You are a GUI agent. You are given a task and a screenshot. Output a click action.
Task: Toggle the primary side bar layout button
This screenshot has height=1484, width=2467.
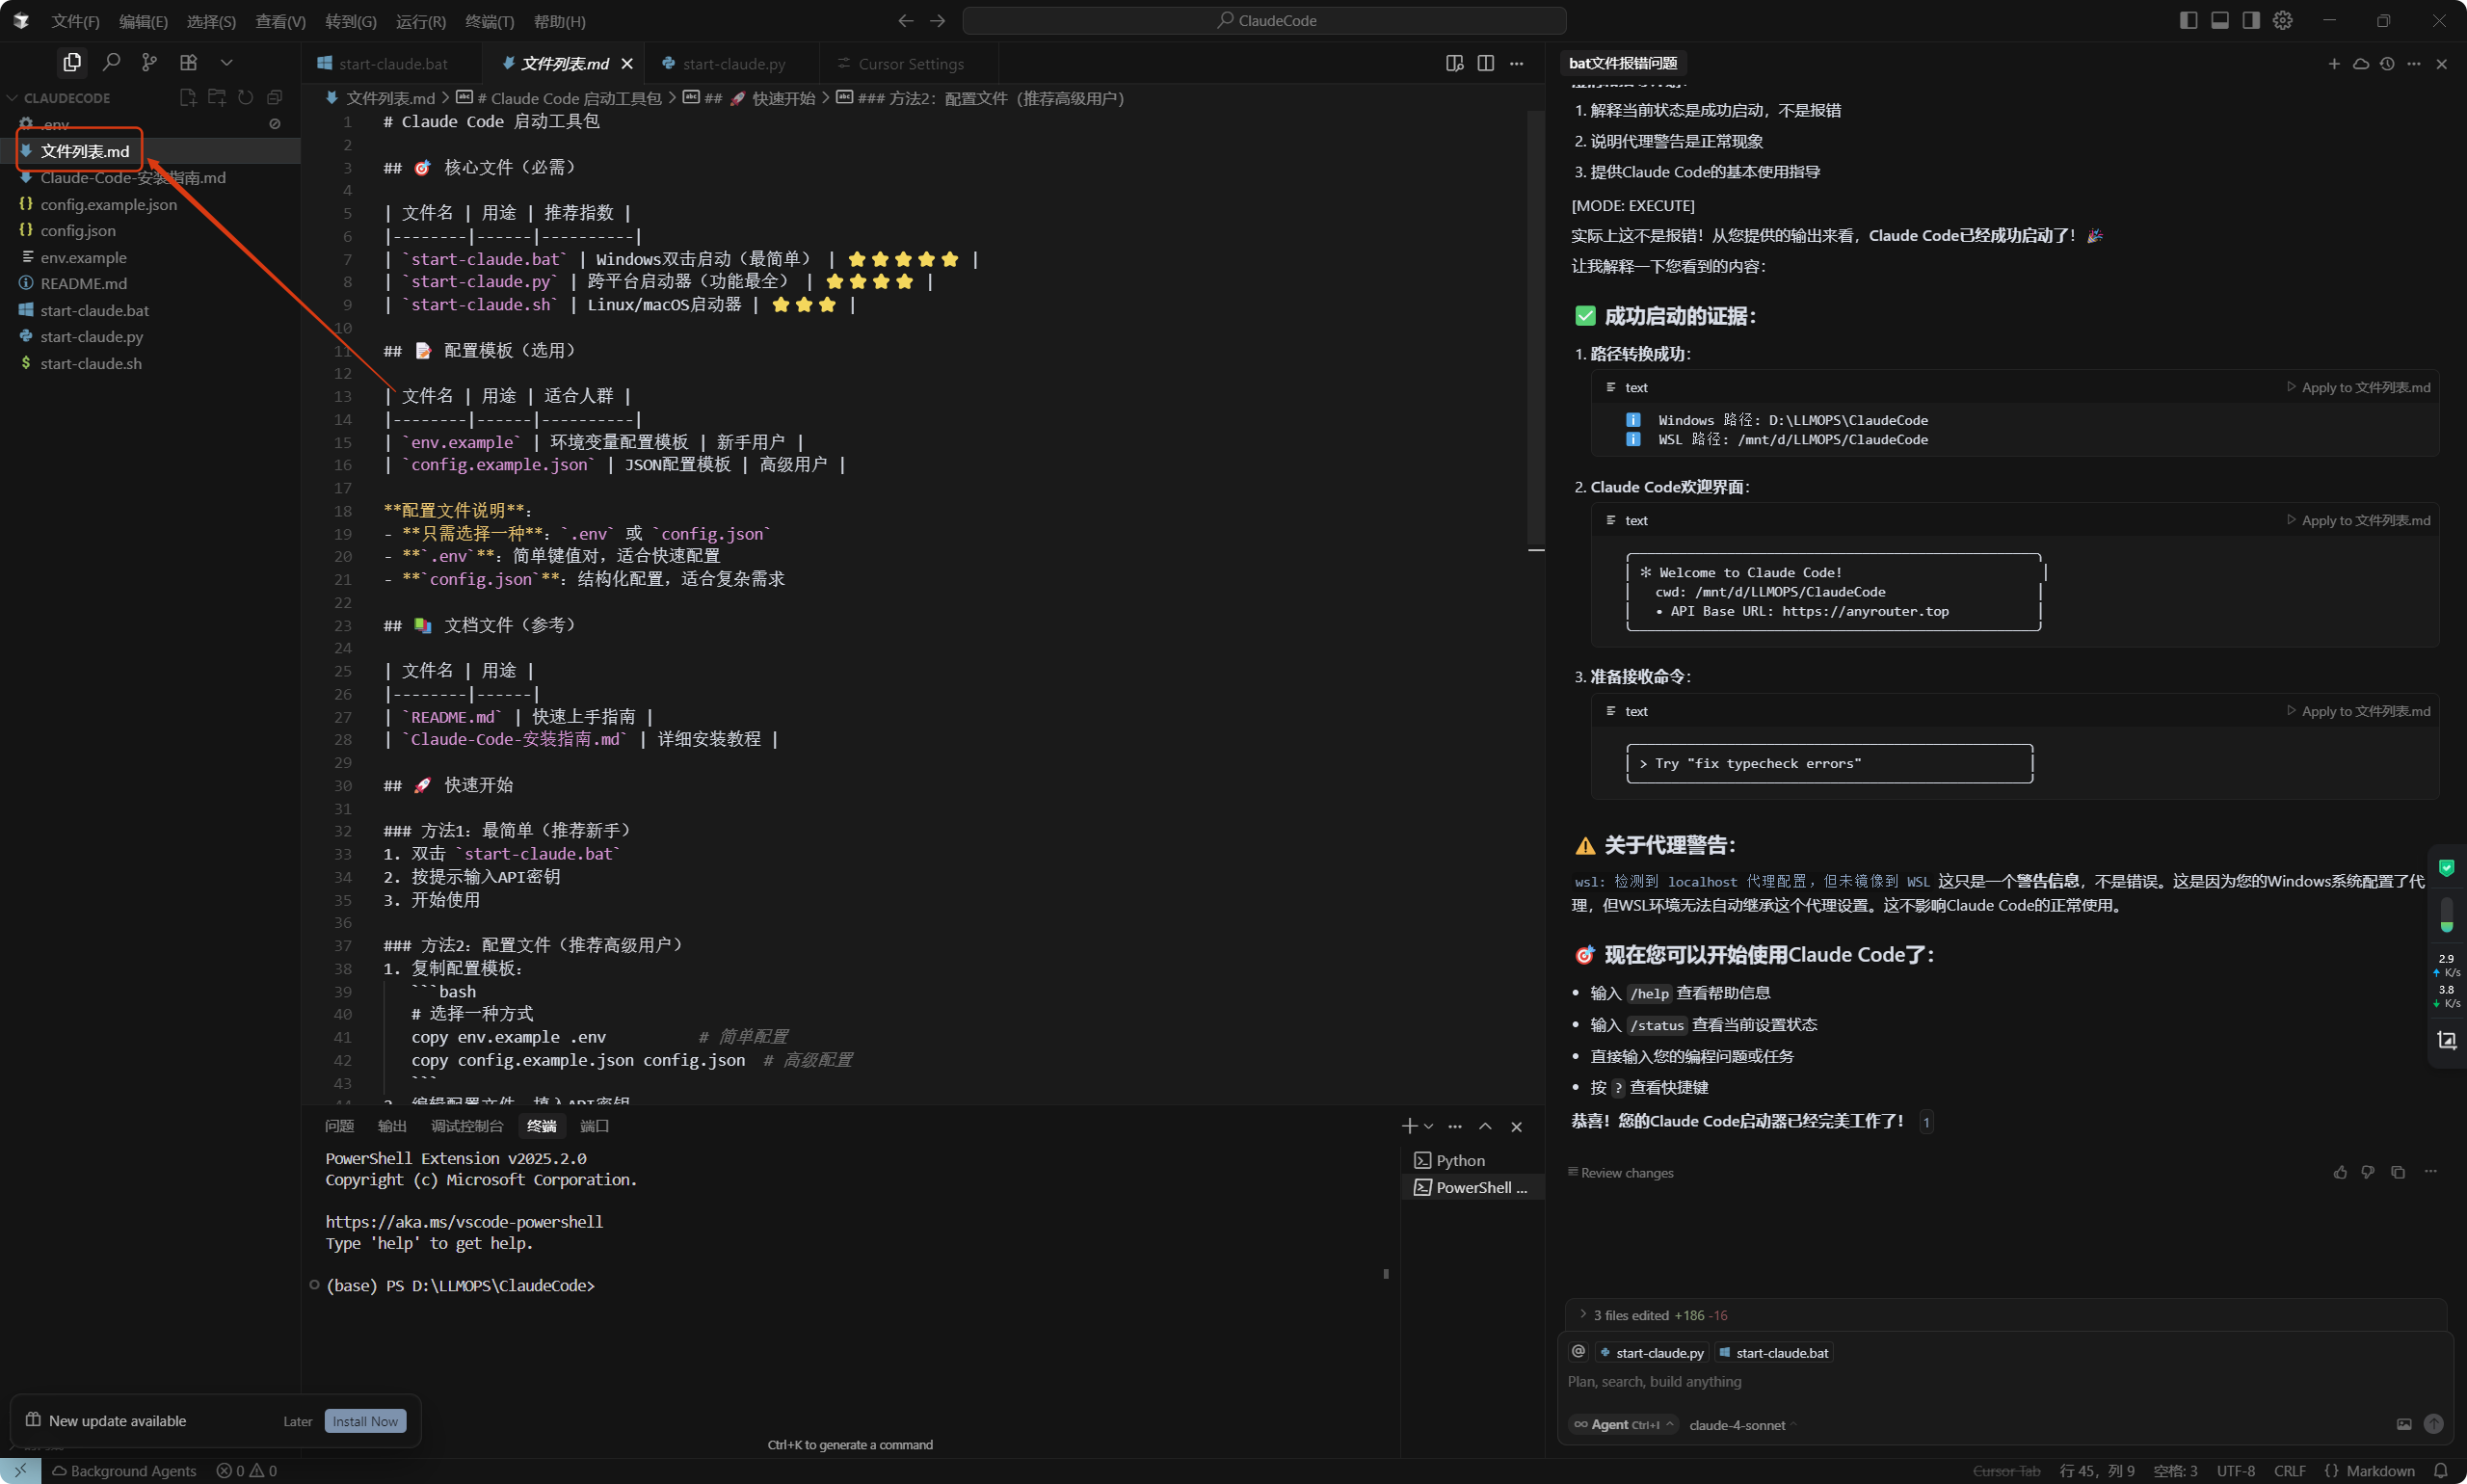point(2188,20)
